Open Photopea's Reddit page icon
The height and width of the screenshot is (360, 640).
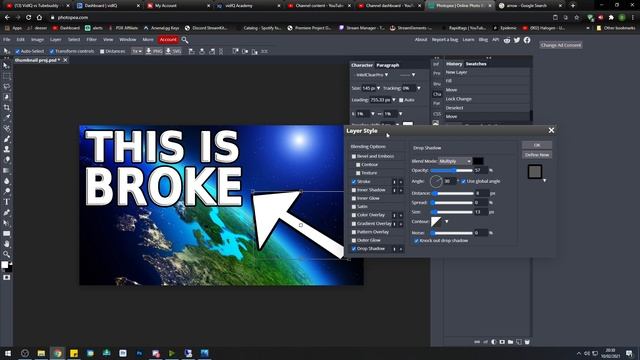[507, 40]
